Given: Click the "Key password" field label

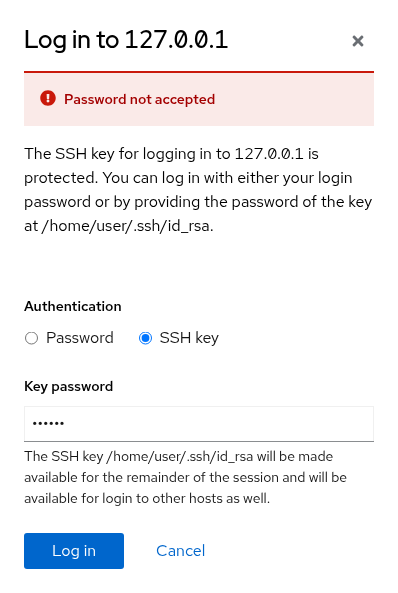Looking at the screenshot, I should 68,387.
